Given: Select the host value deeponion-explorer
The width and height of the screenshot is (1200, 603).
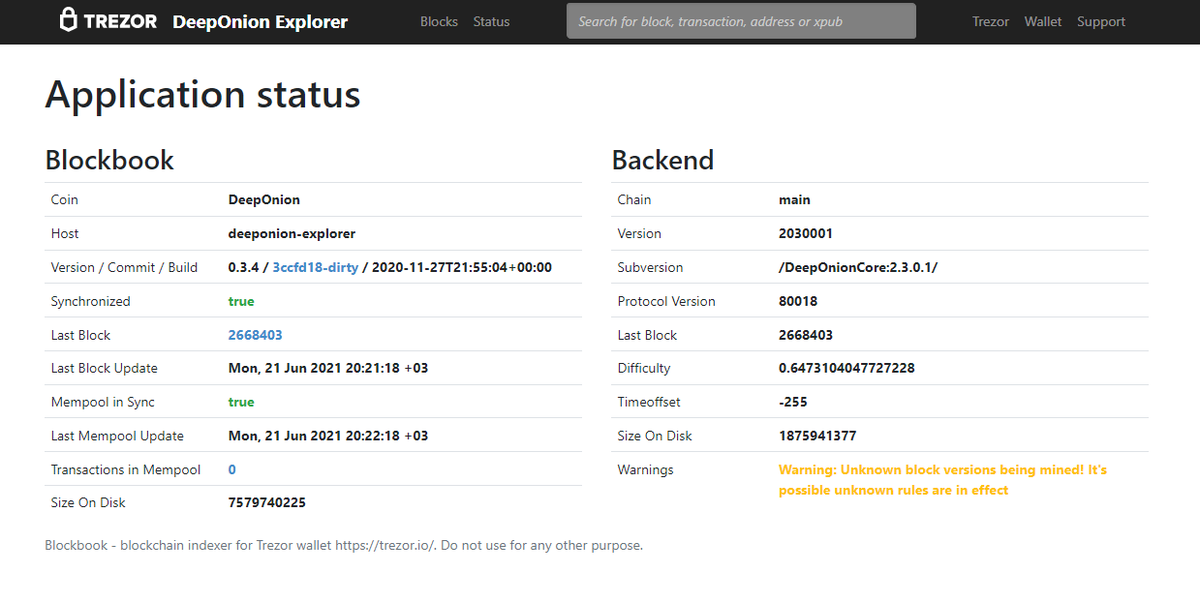Looking at the screenshot, I should [x=292, y=234].
